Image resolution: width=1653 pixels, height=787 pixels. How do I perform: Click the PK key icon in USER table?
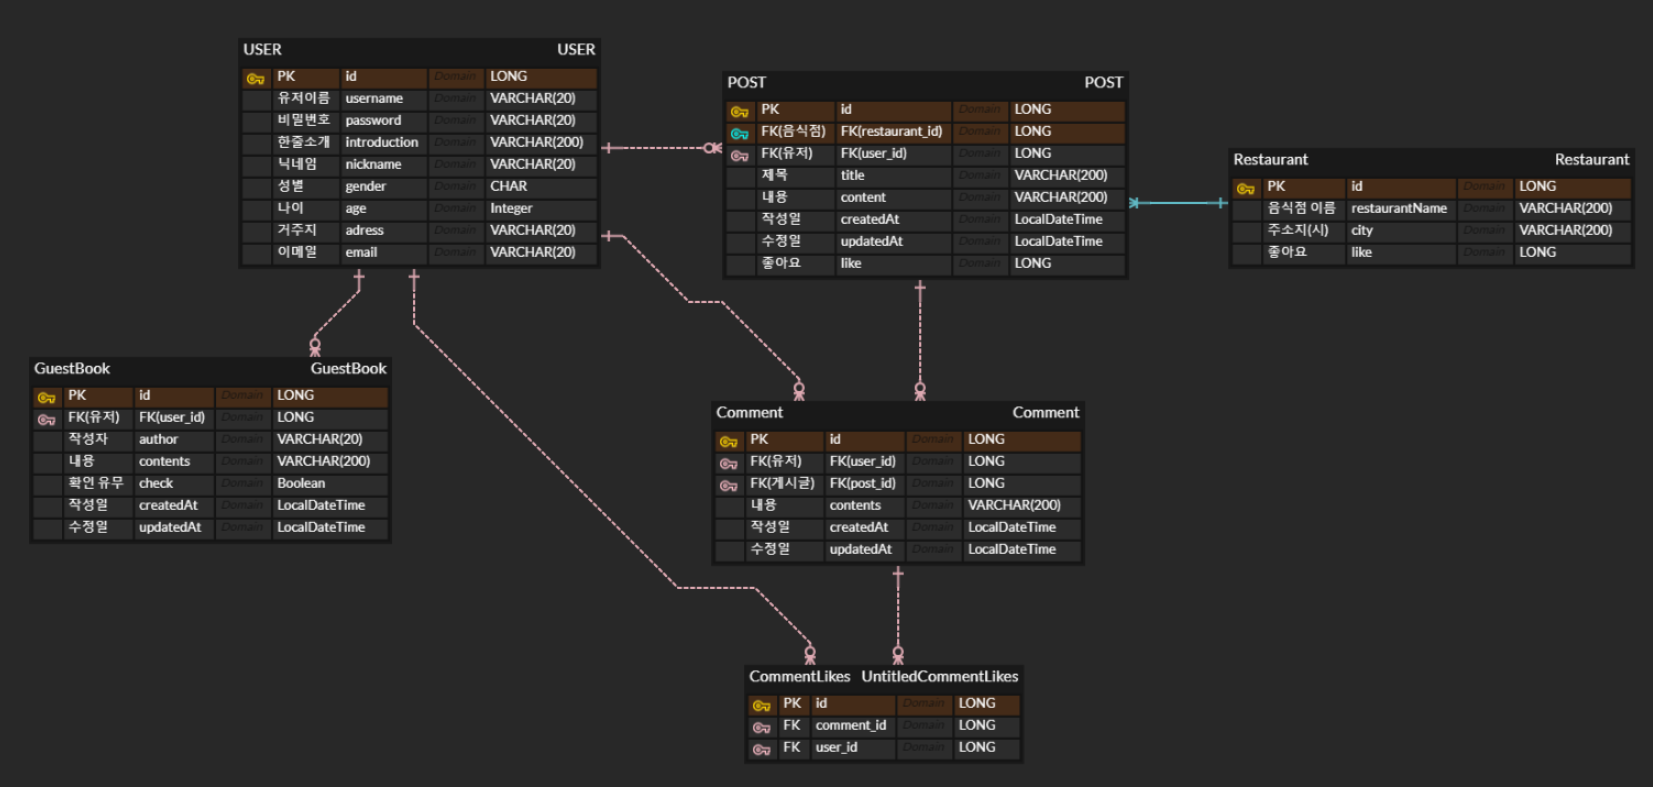click(255, 78)
